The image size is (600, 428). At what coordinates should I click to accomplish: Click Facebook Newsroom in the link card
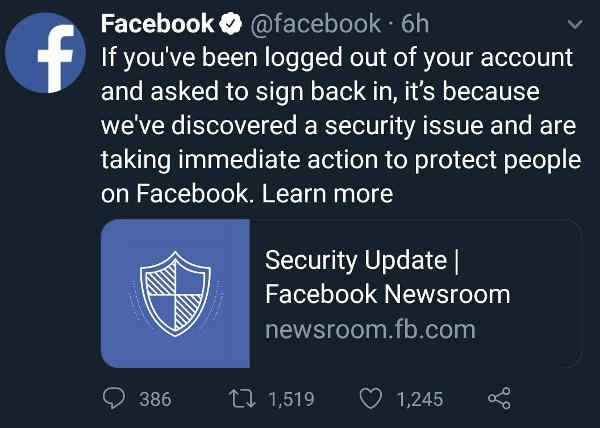click(x=388, y=294)
